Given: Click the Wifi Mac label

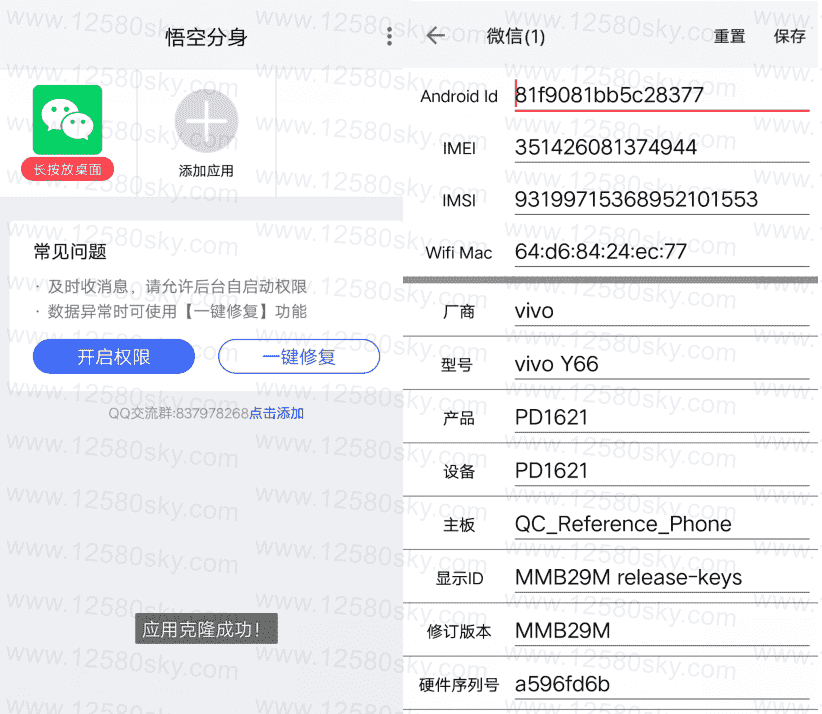Looking at the screenshot, I should click(x=459, y=253).
